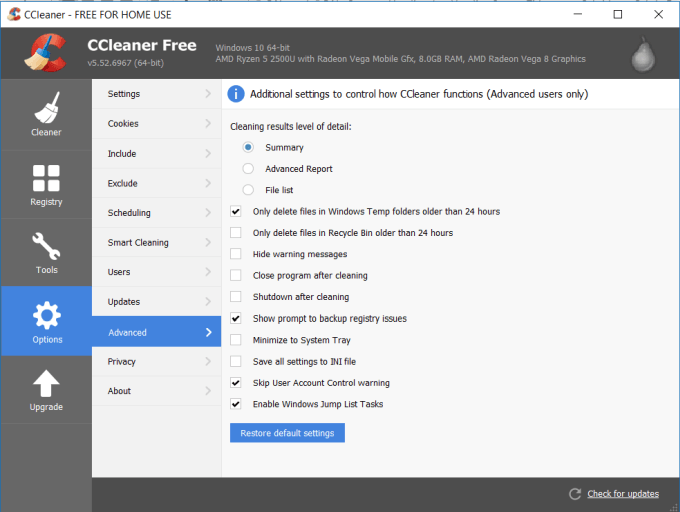Enable Hide warning messages checkbox
The width and height of the screenshot is (680, 512).
click(236, 254)
